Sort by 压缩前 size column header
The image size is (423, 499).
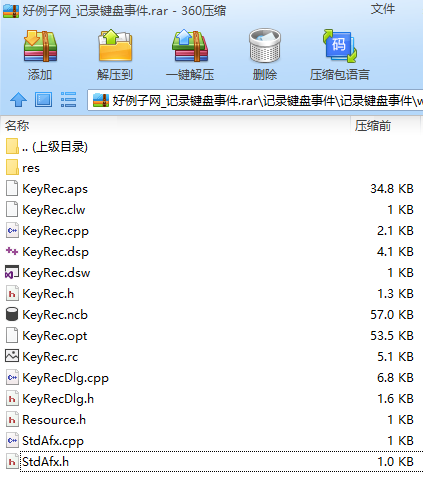point(373,126)
